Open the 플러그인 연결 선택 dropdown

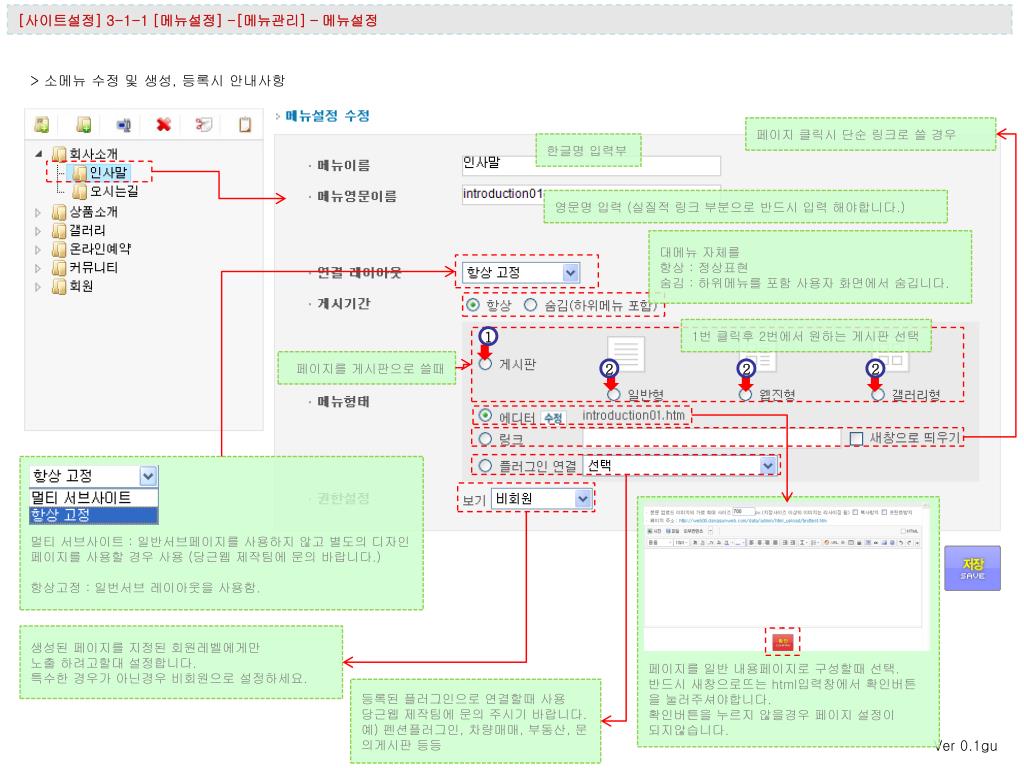click(680, 466)
